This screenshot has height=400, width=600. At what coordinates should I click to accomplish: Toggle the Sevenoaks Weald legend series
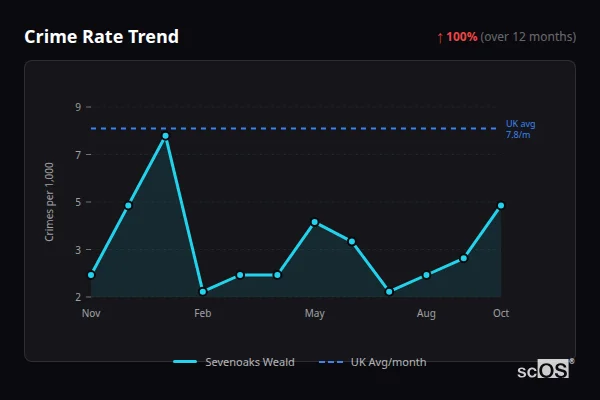click(234, 362)
